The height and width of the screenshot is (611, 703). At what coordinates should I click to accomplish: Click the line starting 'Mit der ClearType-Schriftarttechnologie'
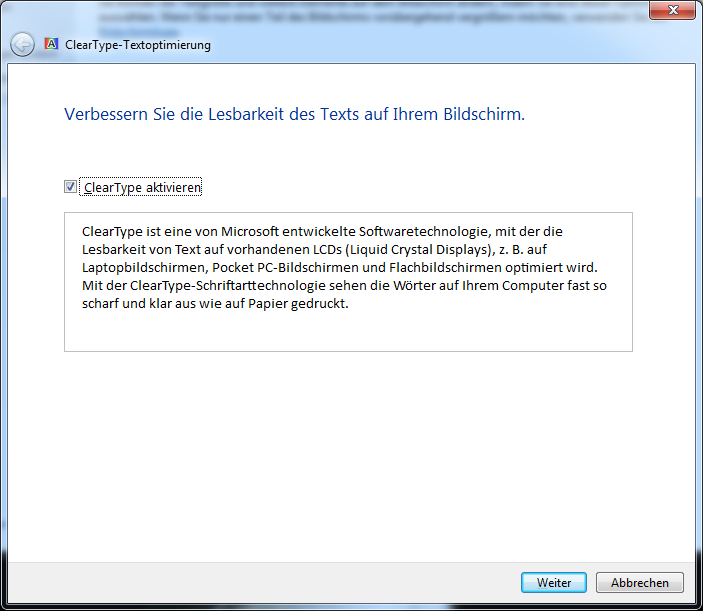click(344, 286)
